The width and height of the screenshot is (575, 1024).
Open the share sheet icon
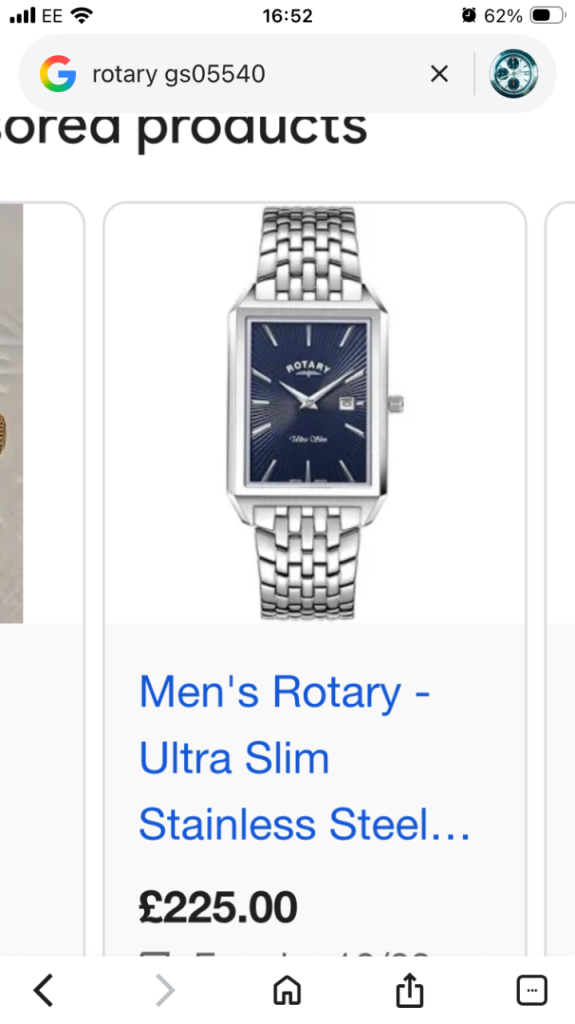[x=410, y=990]
